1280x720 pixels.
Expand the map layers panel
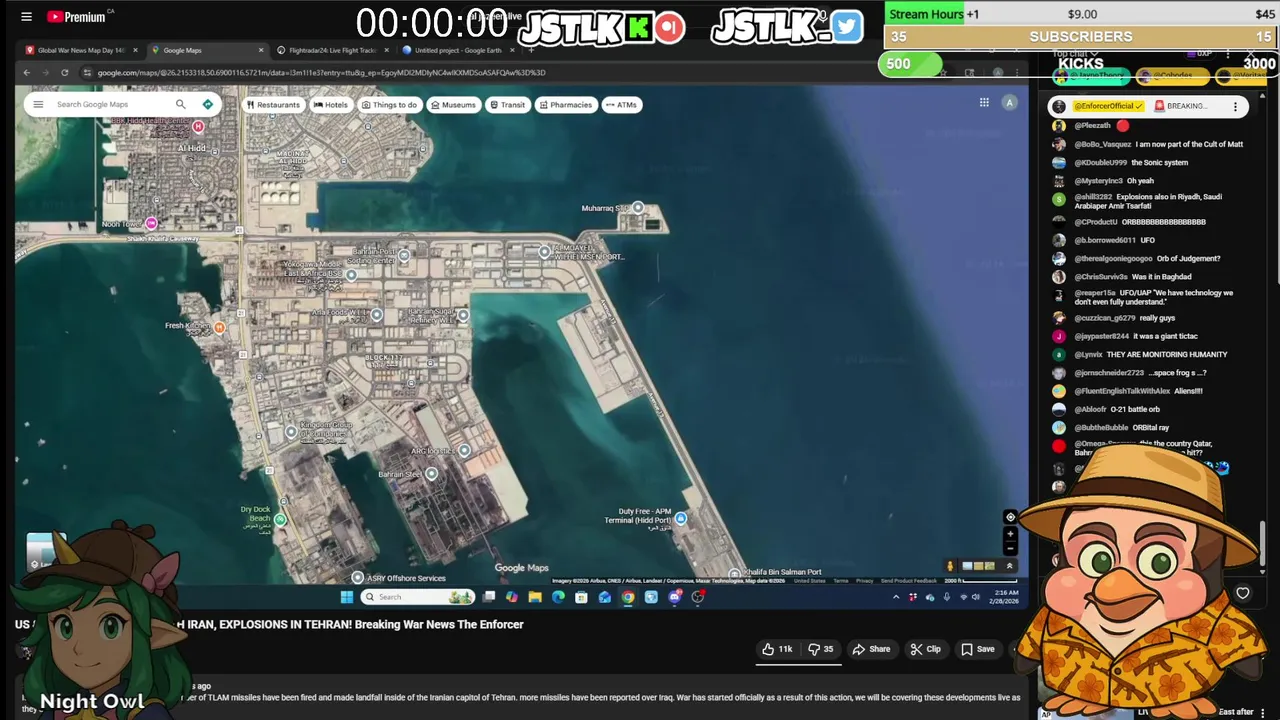(x=1009, y=566)
